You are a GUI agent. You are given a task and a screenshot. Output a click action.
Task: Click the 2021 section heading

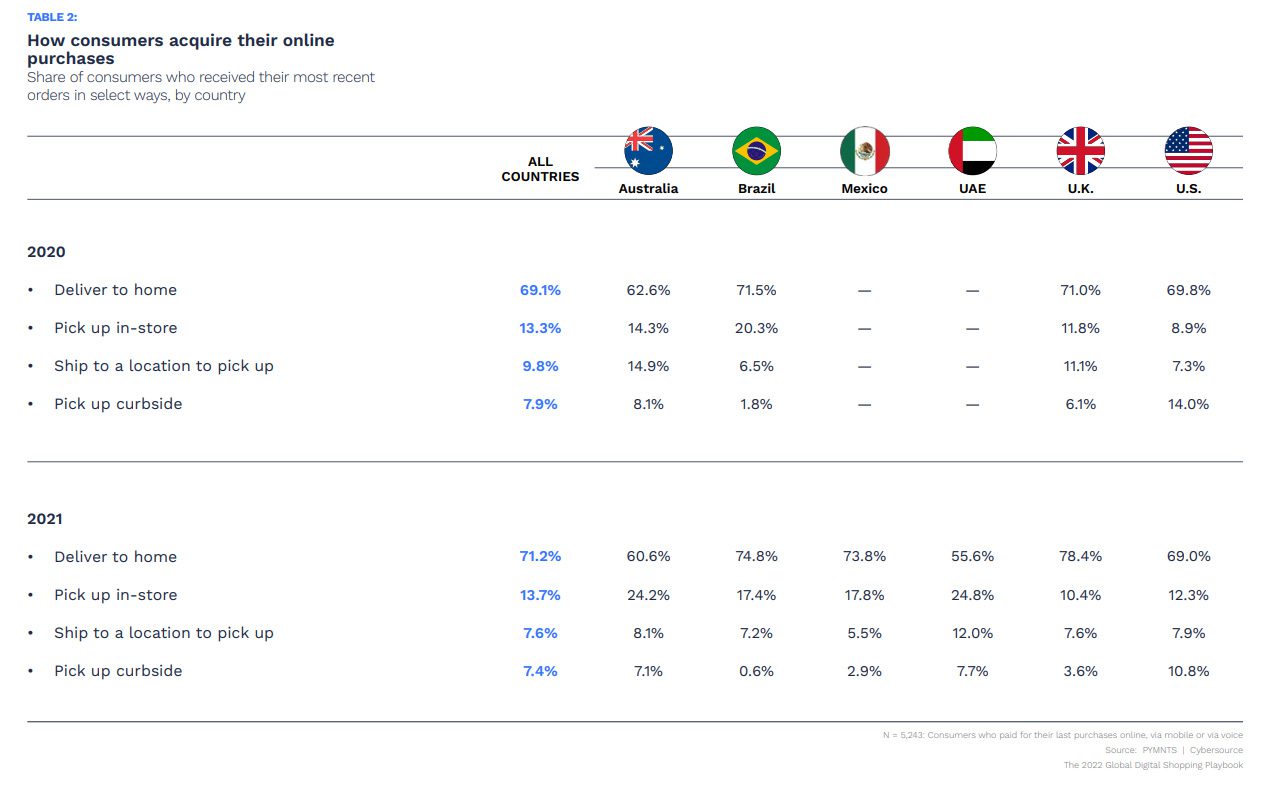click(45, 519)
